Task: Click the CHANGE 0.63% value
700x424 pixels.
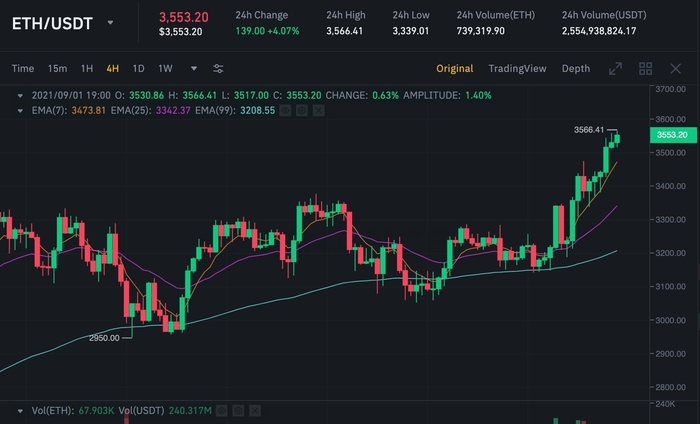Action: (385, 96)
